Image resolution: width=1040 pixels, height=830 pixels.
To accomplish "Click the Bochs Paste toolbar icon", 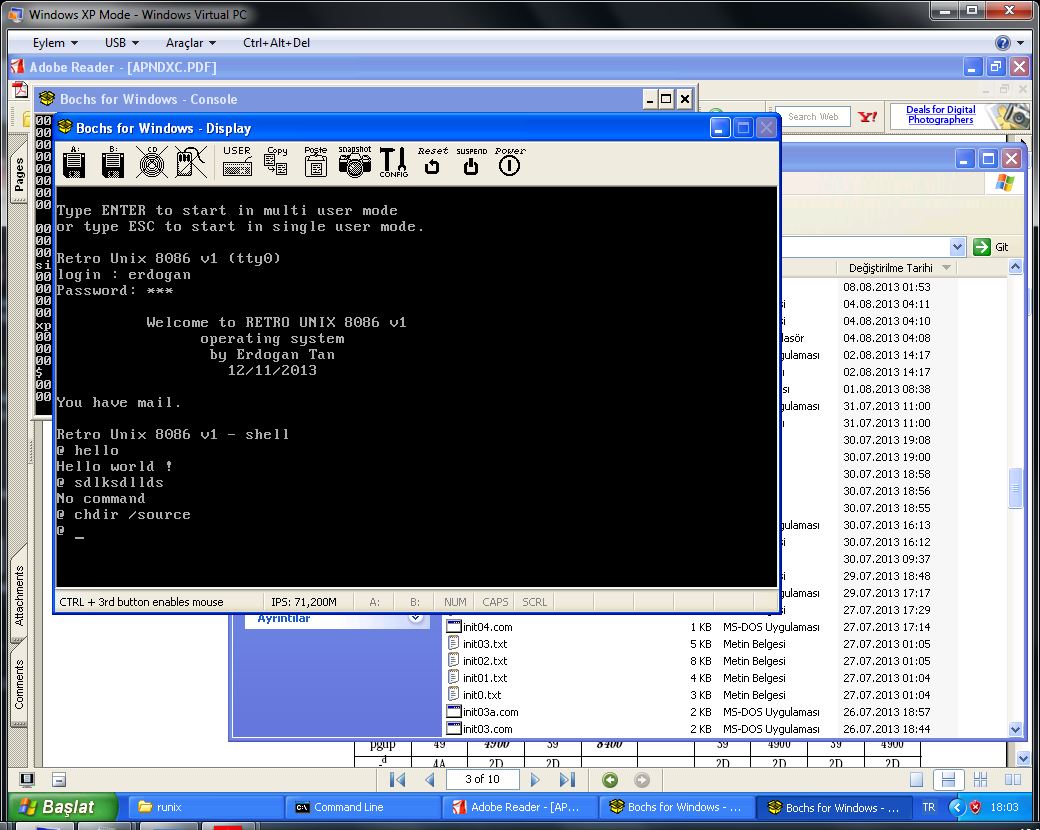I will [316, 161].
